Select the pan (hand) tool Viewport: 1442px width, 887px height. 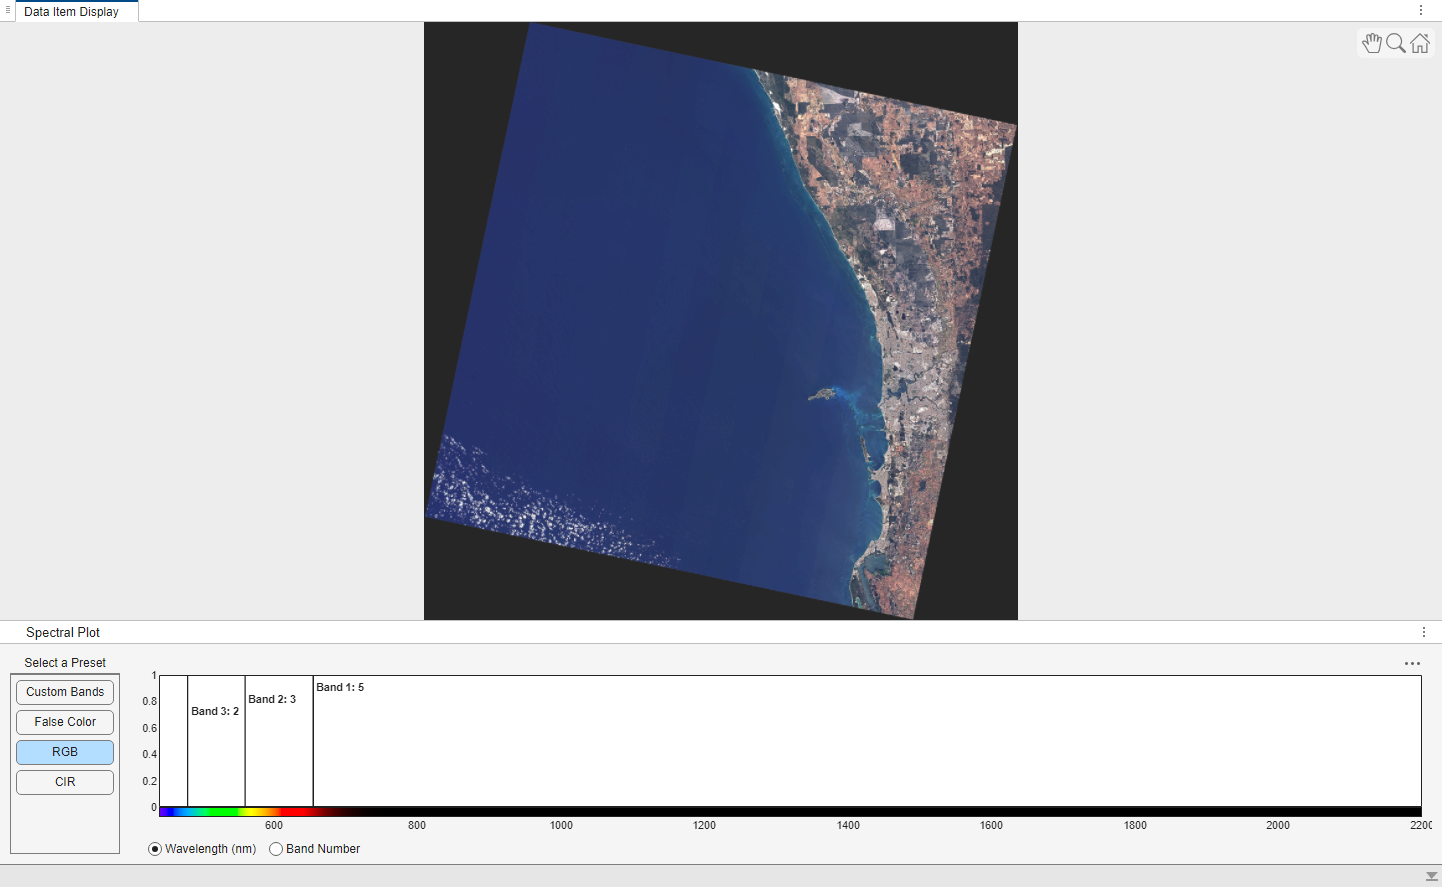click(1371, 43)
